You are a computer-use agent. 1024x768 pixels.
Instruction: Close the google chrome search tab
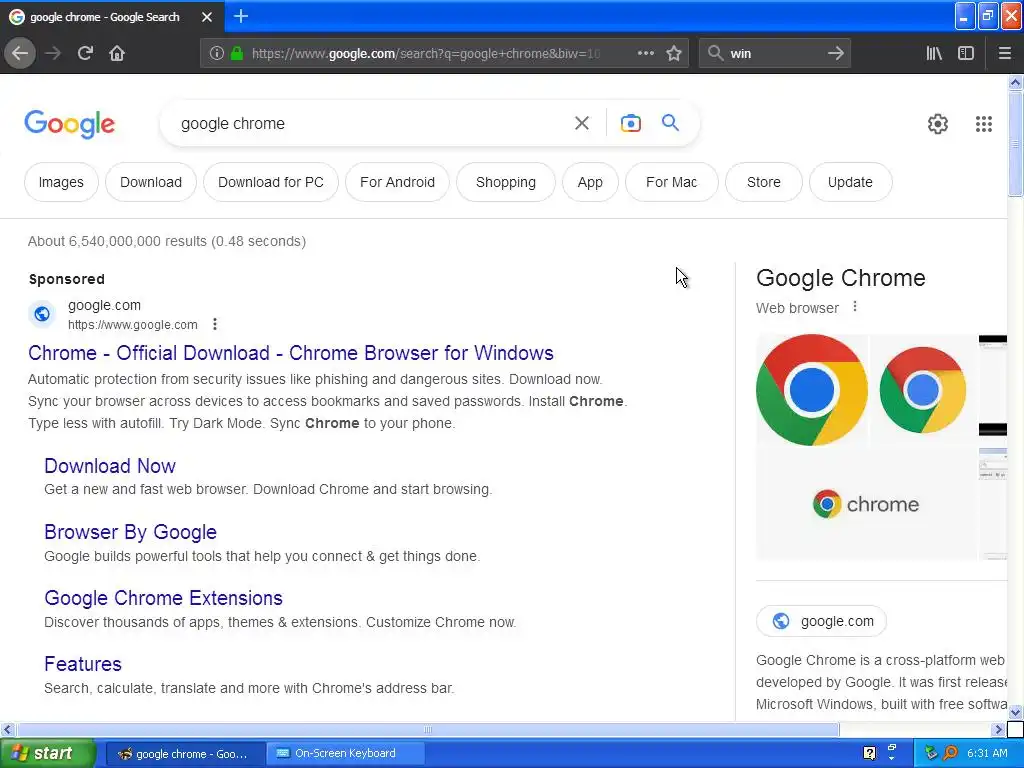coord(207,17)
